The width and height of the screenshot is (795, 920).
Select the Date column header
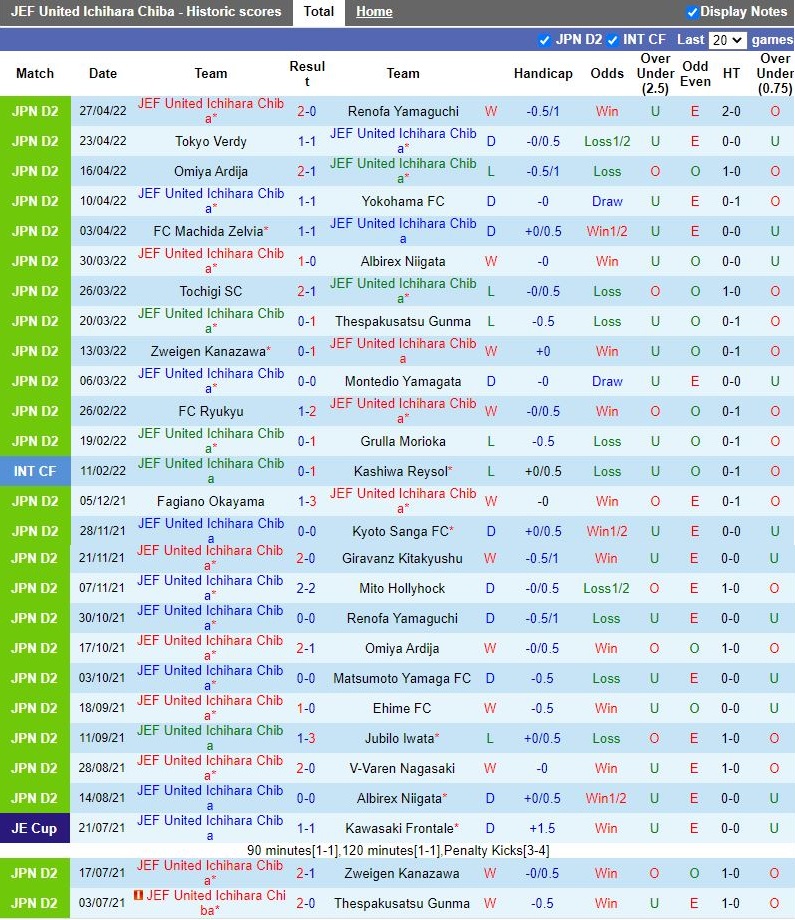click(x=103, y=73)
